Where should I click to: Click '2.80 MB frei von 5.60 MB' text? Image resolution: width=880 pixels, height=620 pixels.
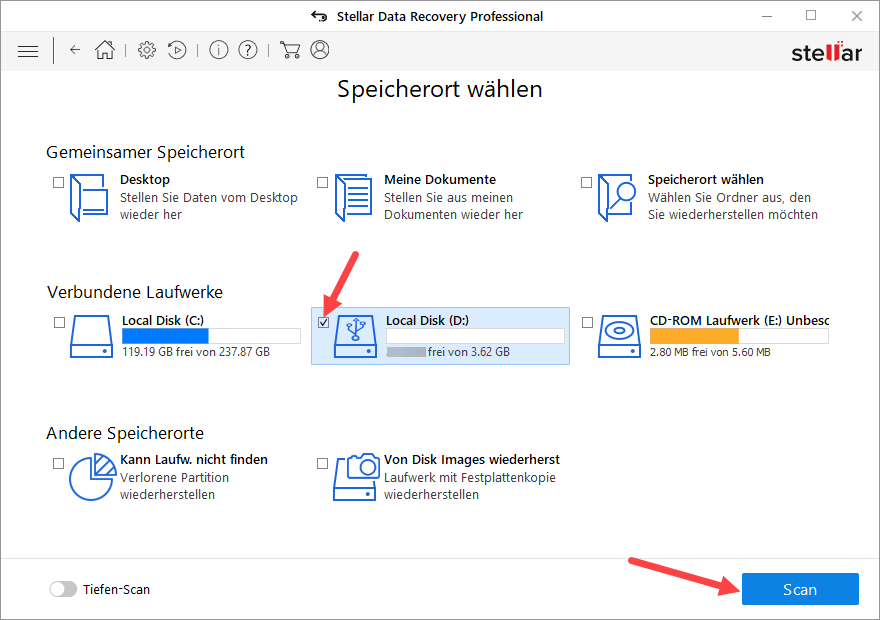click(710, 352)
